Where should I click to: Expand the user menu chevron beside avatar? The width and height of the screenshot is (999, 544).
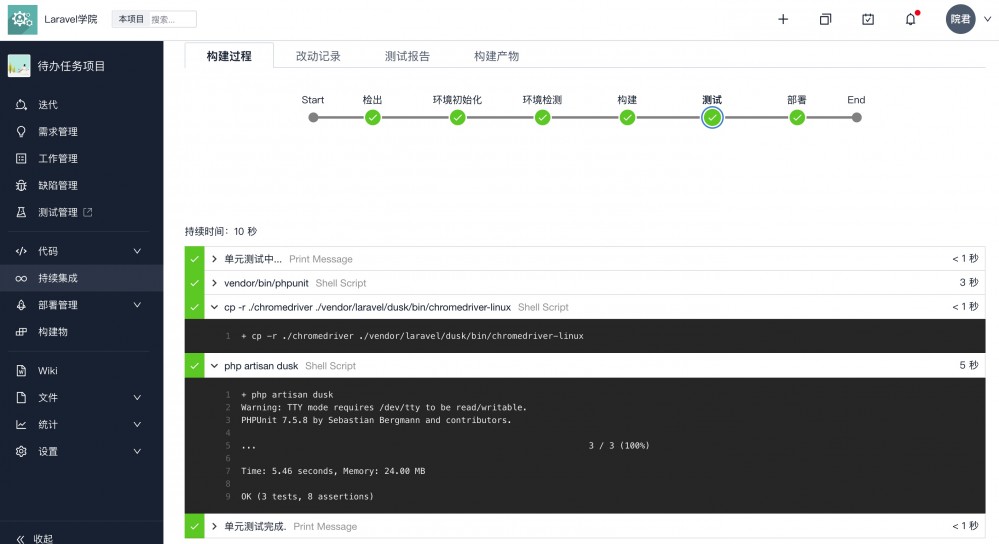[x=988, y=19]
